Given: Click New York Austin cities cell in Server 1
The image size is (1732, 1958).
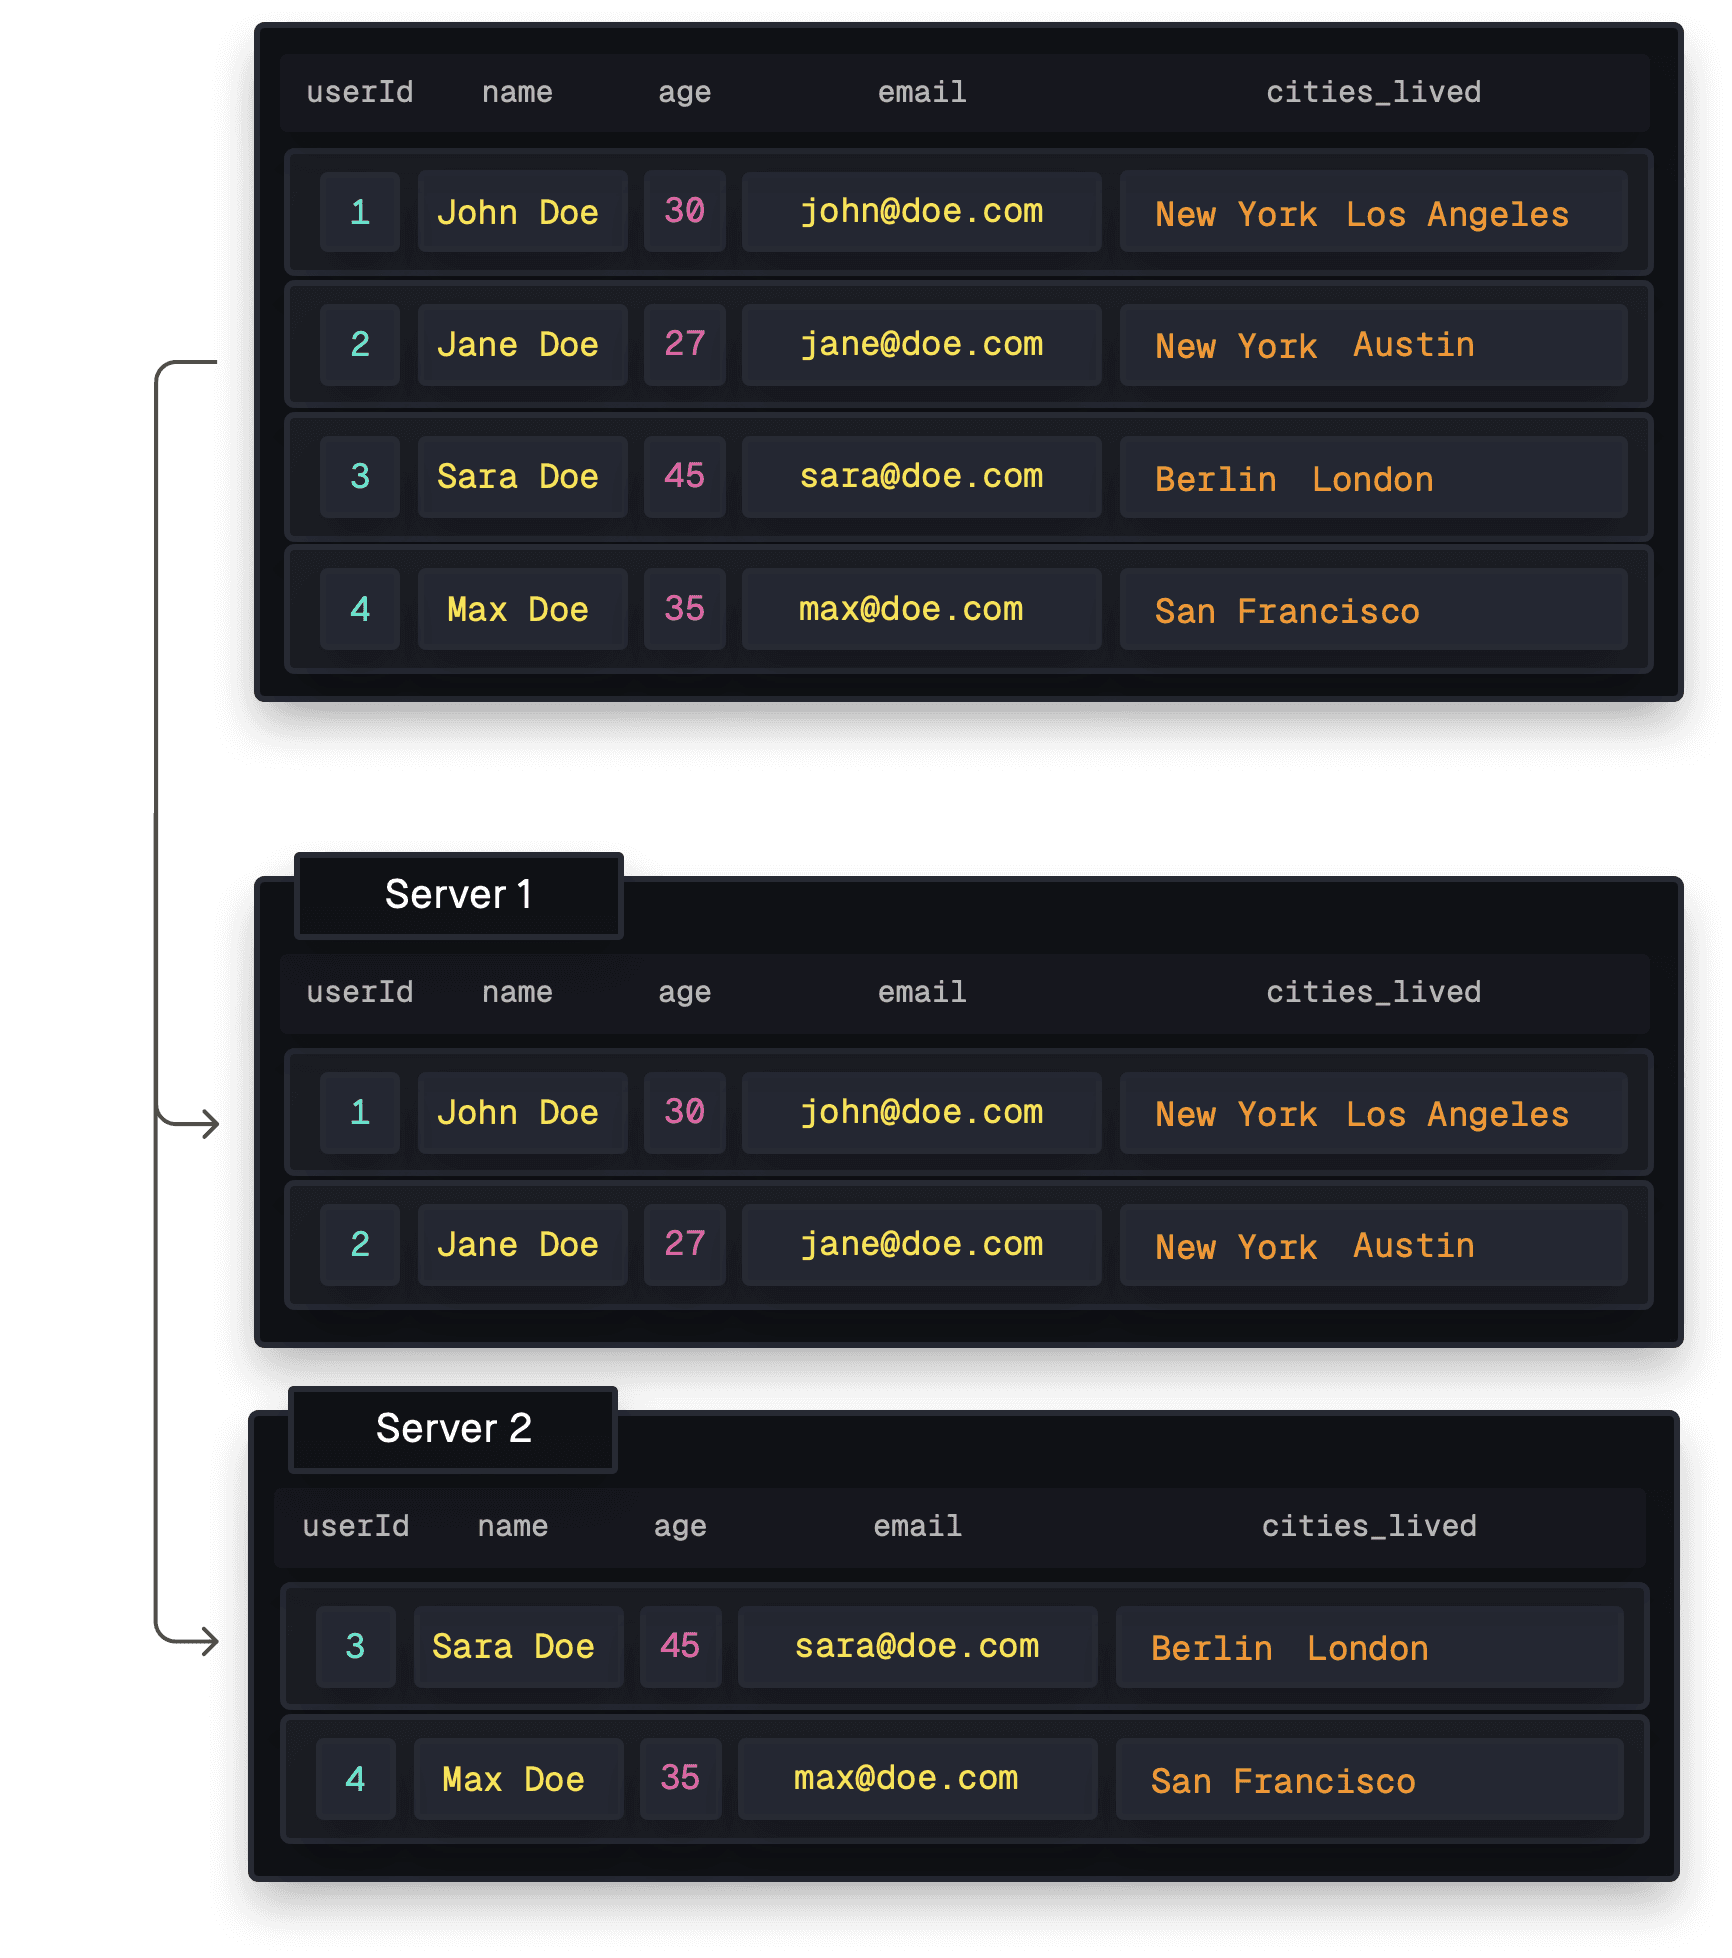Looking at the screenshot, I should click(1374, 1245).
